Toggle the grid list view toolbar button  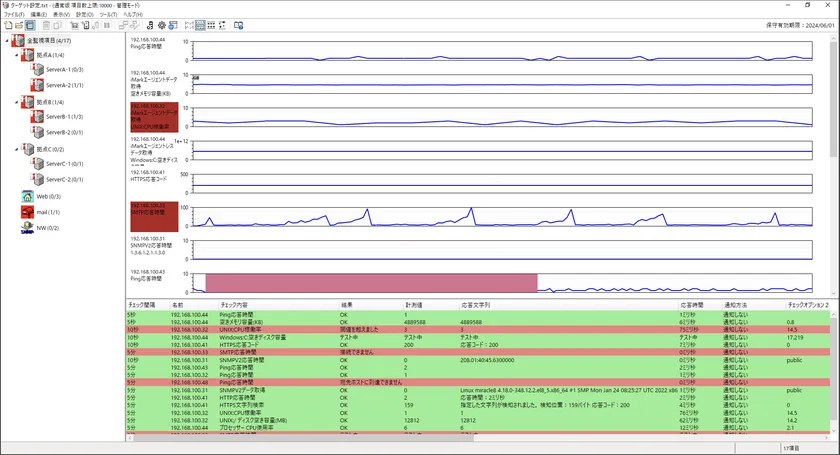pos(212,25)
